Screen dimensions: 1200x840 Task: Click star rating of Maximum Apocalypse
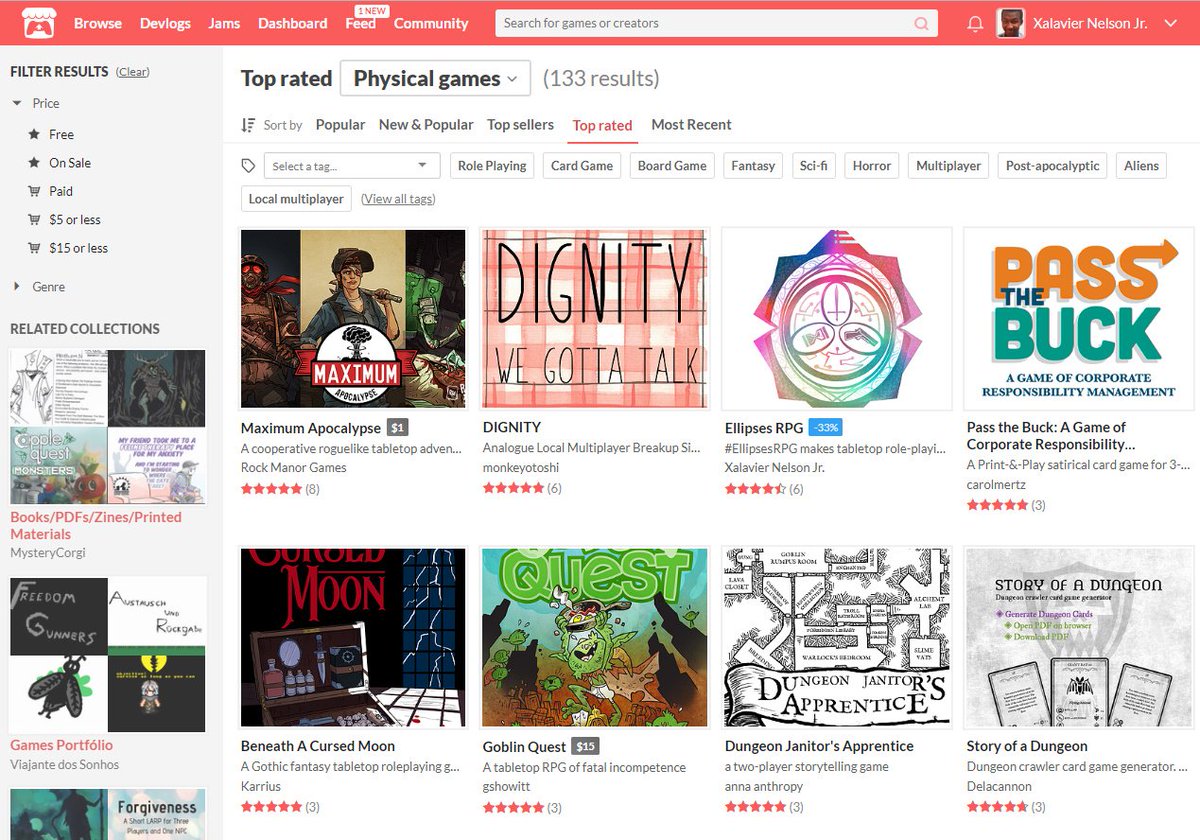coord(271,489)
